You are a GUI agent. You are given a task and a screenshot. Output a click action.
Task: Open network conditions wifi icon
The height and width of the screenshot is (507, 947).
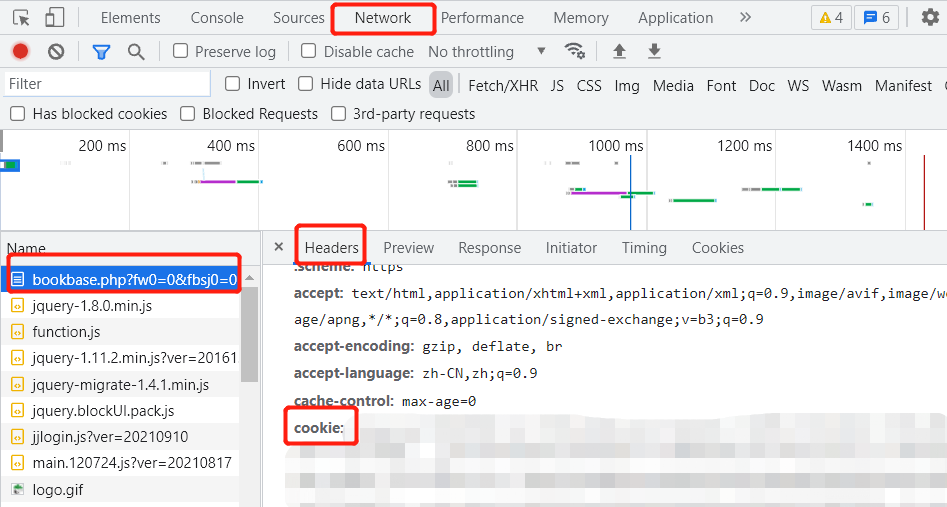pyautogui.click(x=574, y=51)
